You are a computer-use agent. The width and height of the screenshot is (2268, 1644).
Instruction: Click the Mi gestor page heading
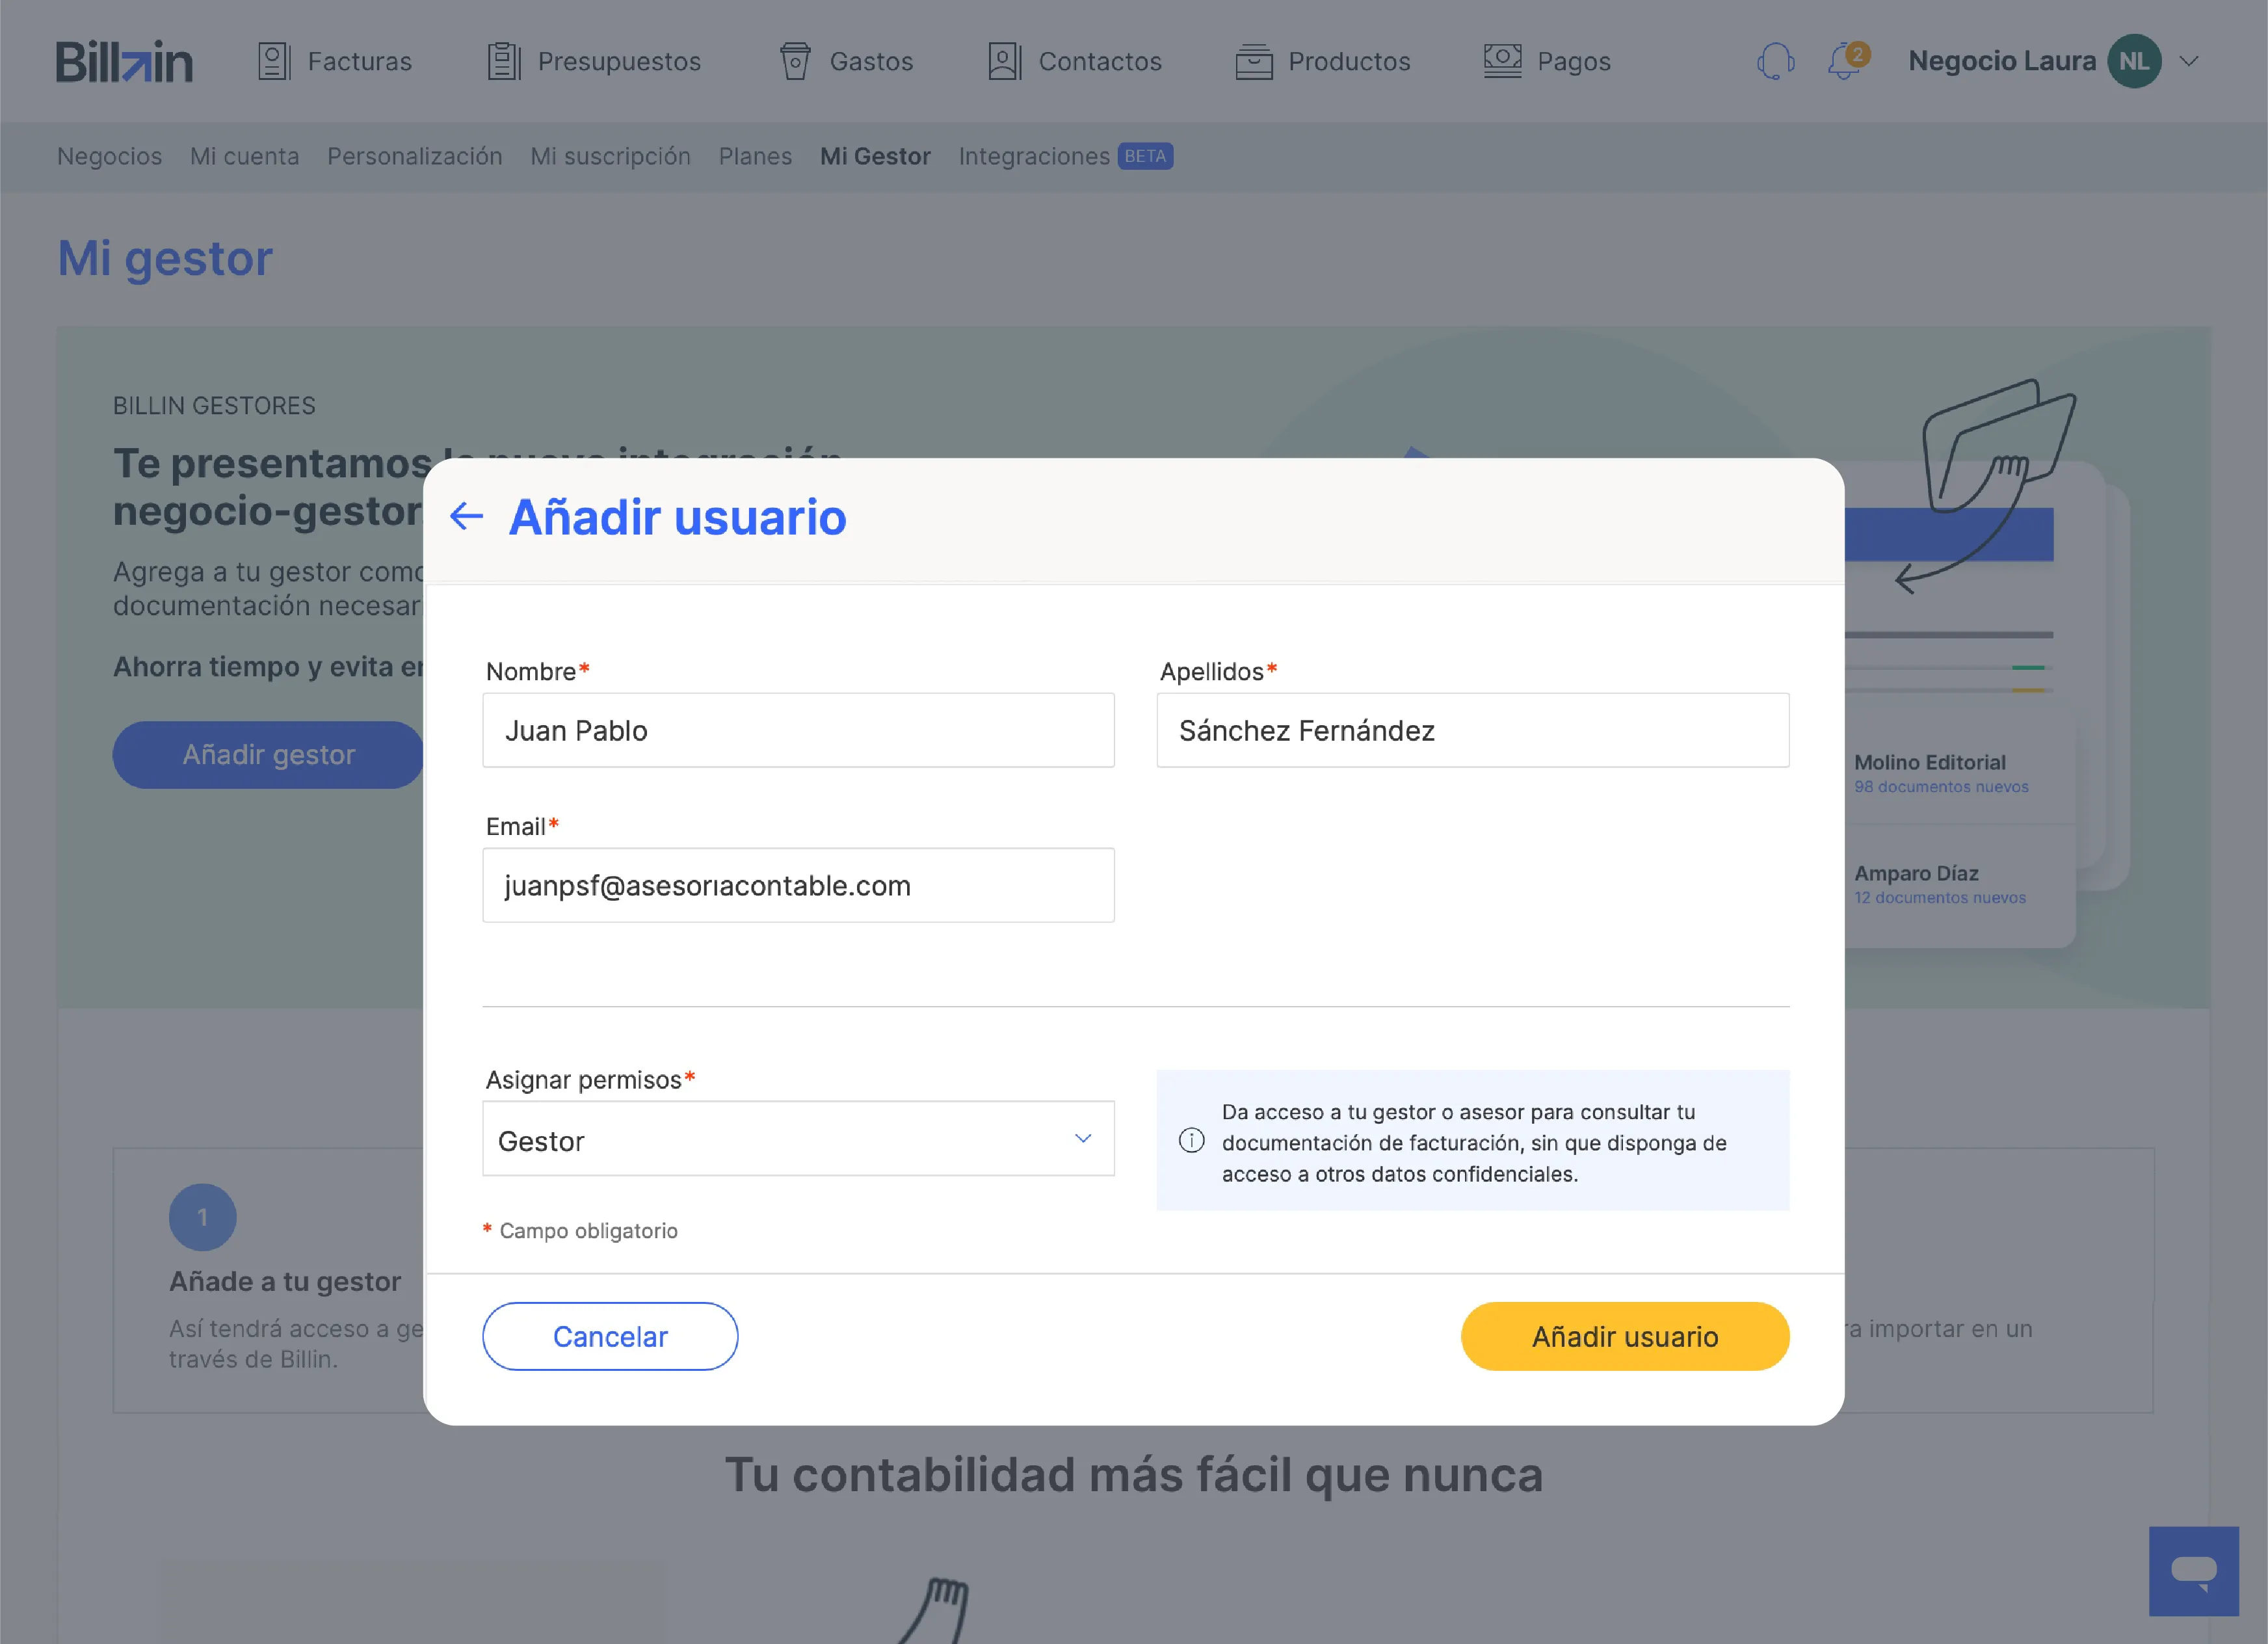(165, 258)
